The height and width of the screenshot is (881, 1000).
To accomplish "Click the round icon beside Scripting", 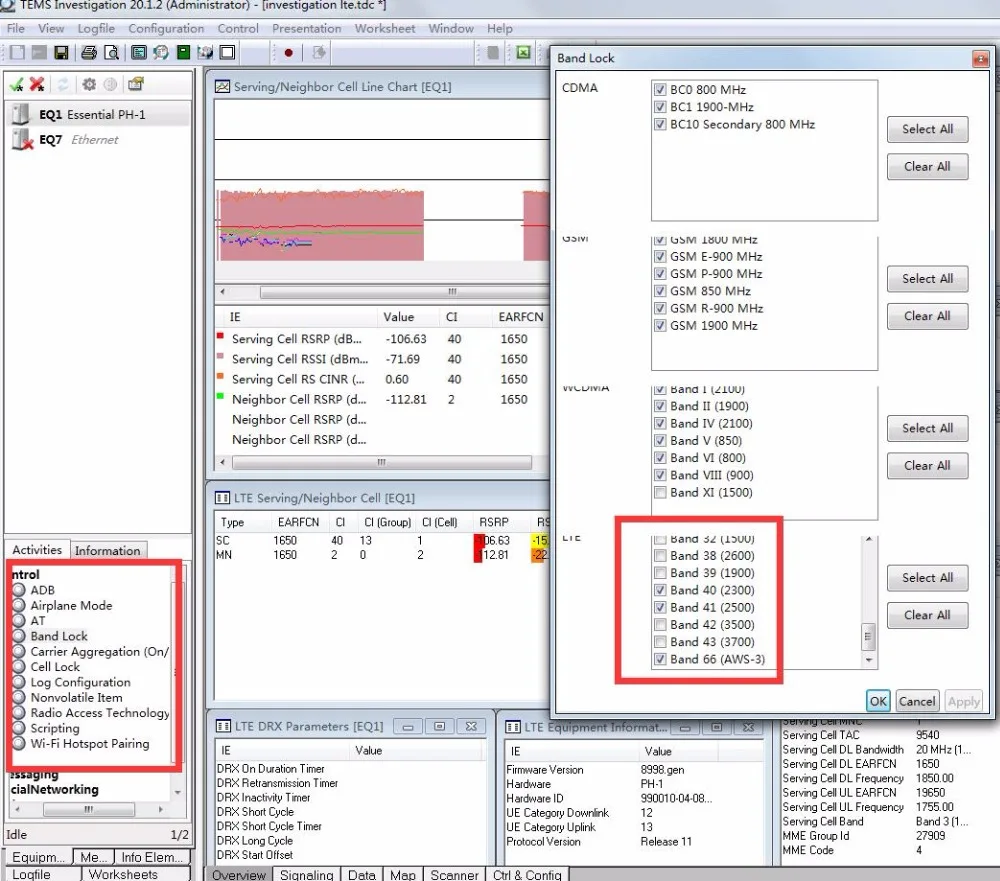I will tap(18, 728).
